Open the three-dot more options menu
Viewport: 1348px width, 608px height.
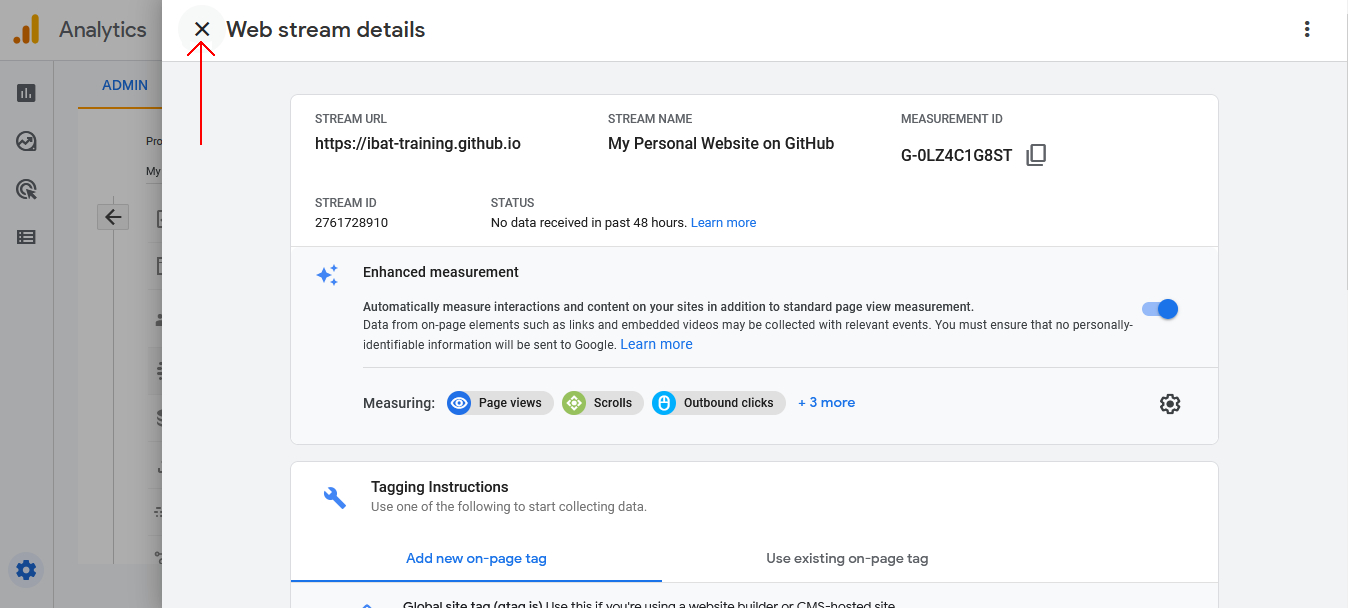(1307, 29)
